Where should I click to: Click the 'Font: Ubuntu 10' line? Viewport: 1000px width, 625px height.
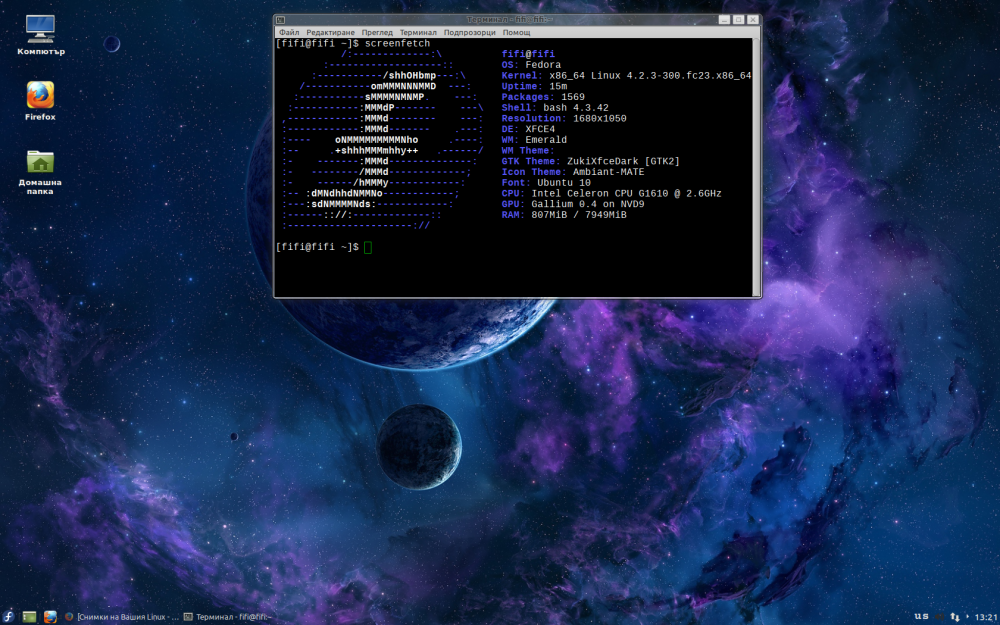tap(546, 183)
